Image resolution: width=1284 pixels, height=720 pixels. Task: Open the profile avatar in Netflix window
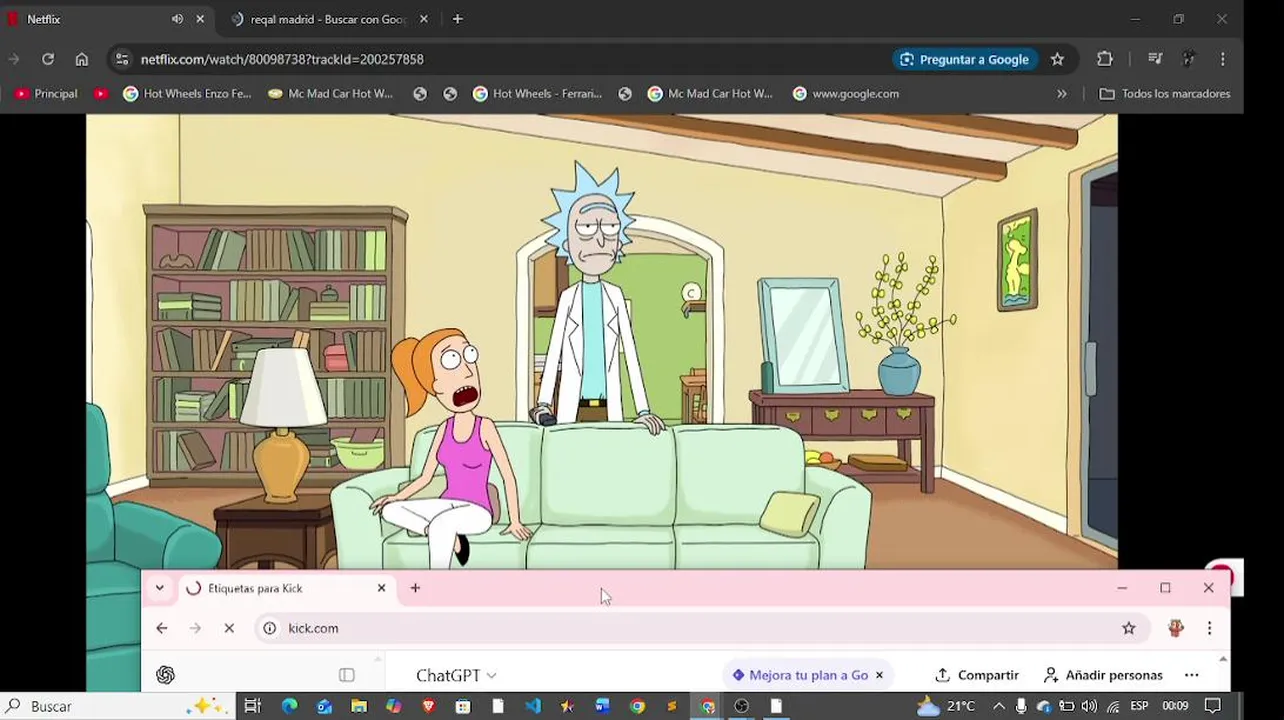point(1189,59)
